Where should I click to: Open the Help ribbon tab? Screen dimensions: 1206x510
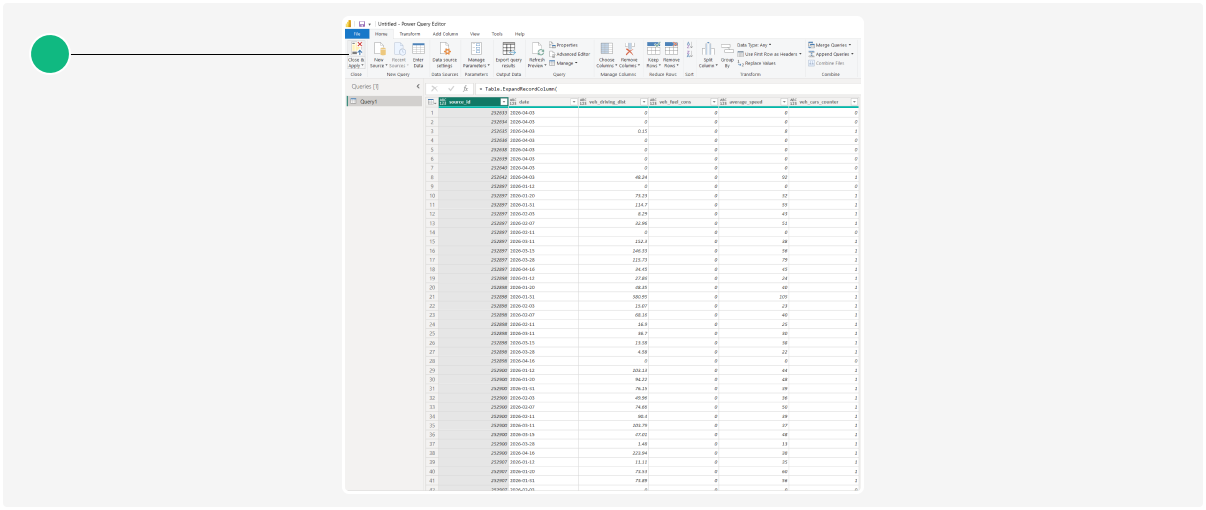pyautogui.click(x=519, y=34)
